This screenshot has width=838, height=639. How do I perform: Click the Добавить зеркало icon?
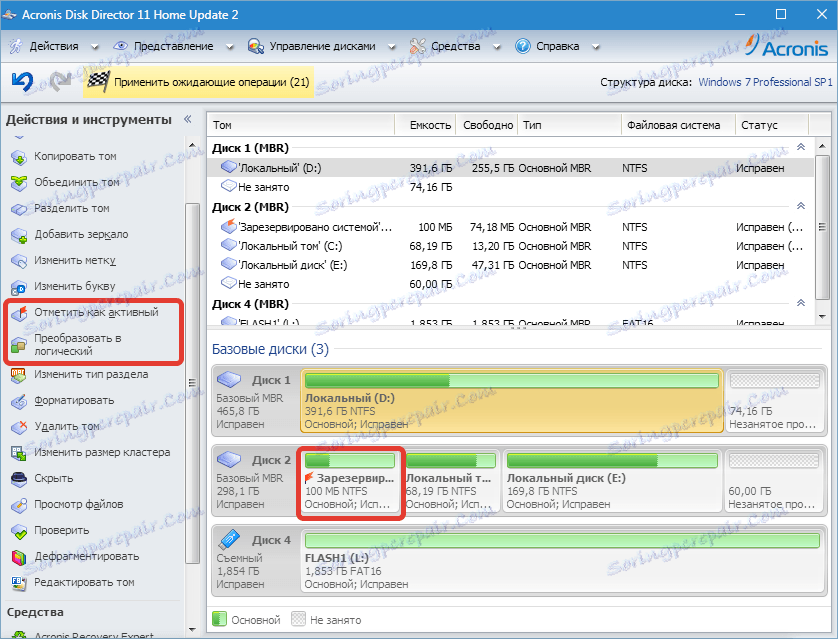(19, 235)
